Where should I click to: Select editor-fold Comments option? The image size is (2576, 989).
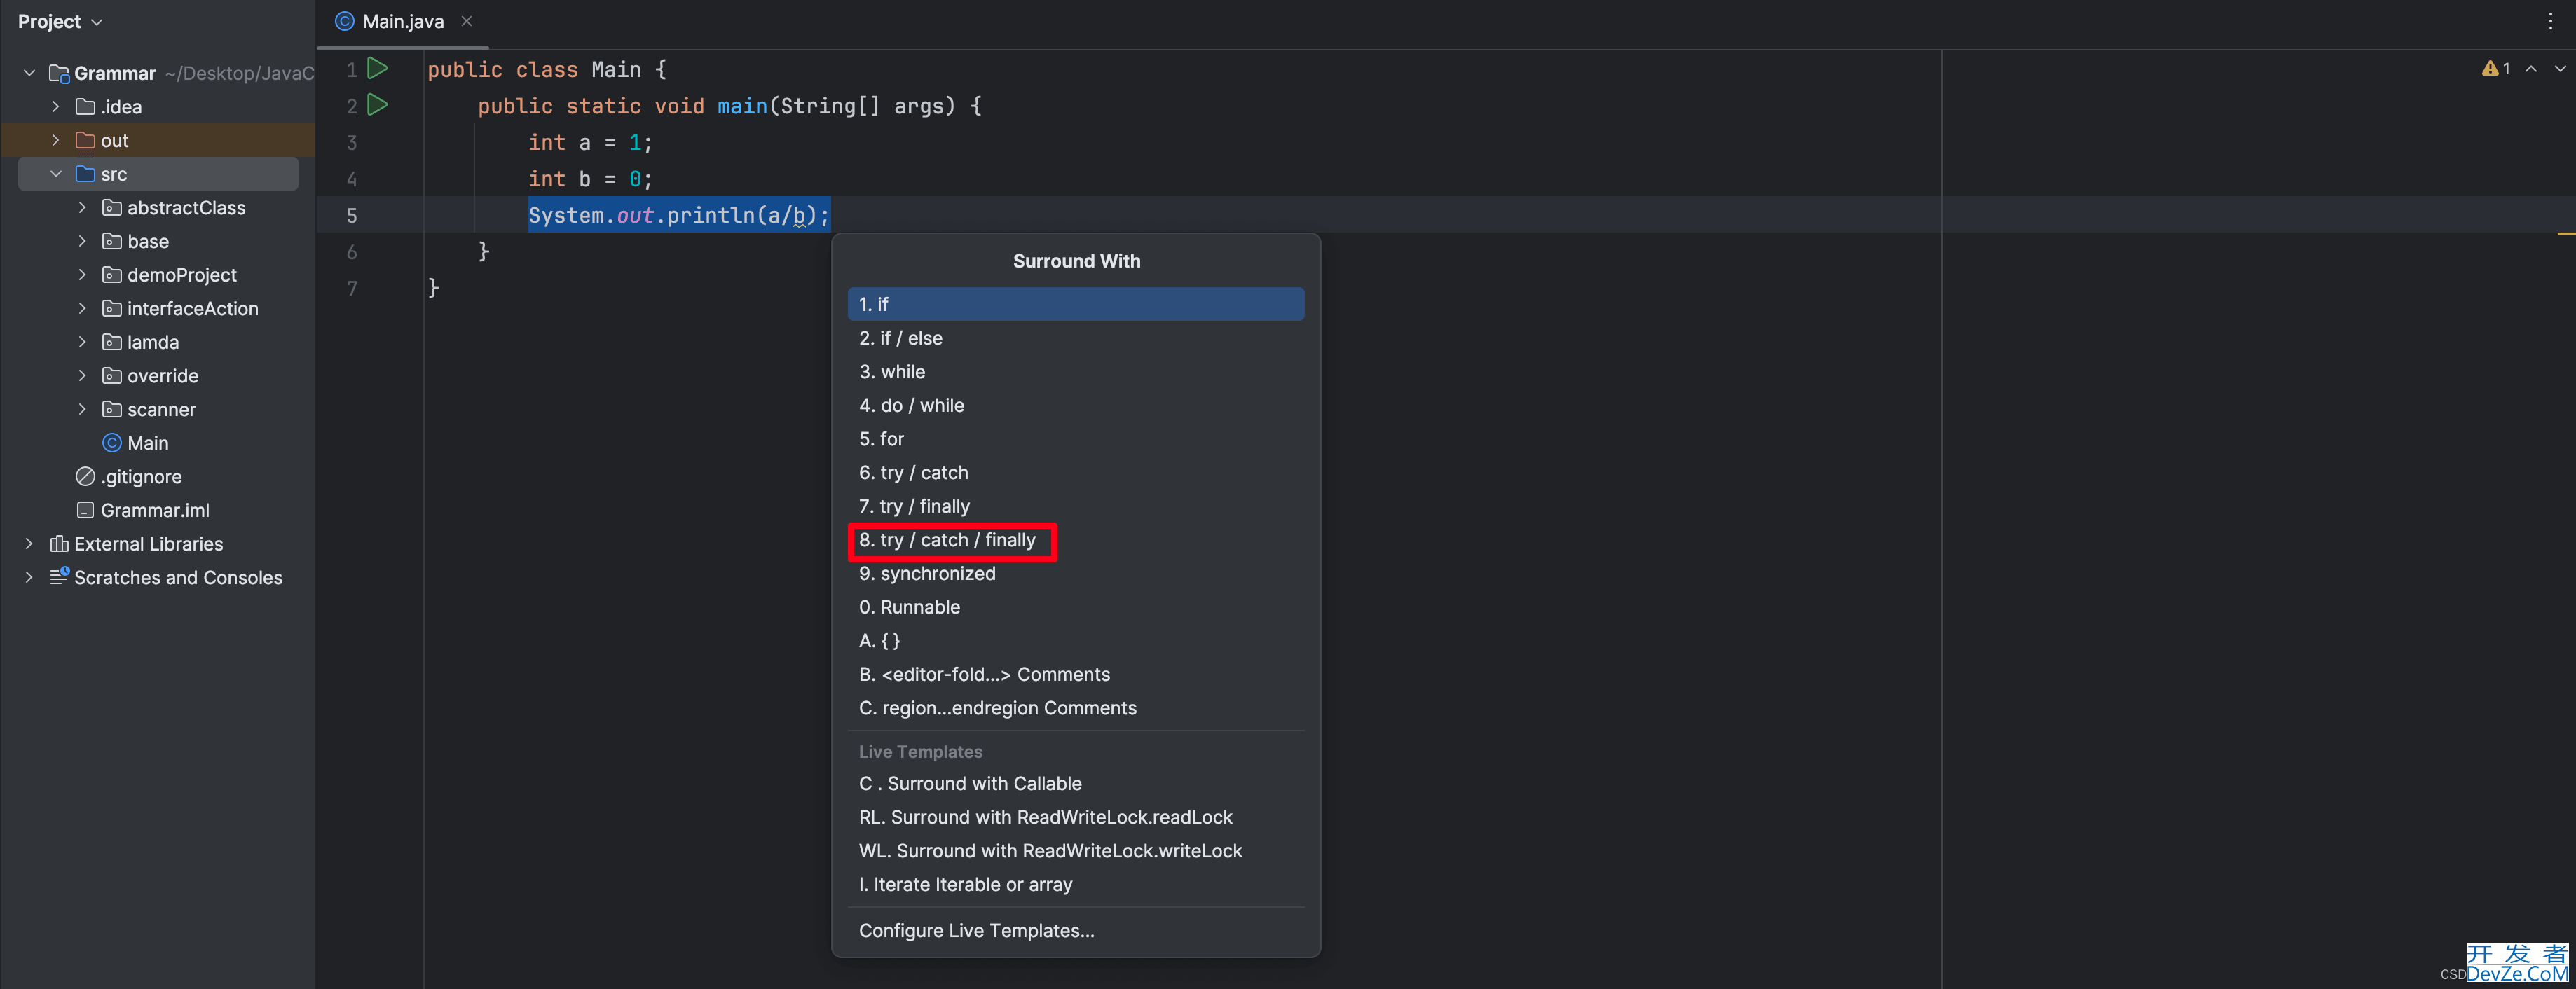[x=1075, y=675]
